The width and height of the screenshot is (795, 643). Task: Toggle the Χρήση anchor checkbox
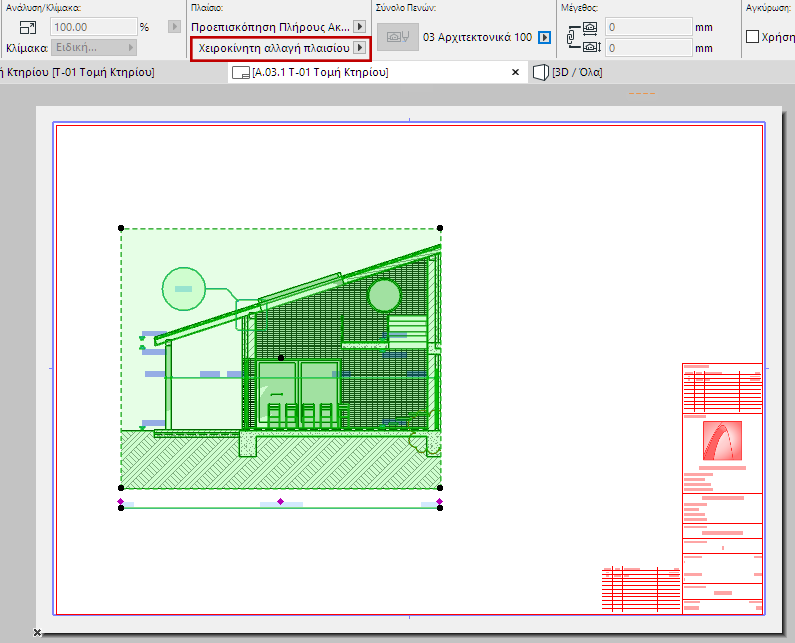[753, 37]
